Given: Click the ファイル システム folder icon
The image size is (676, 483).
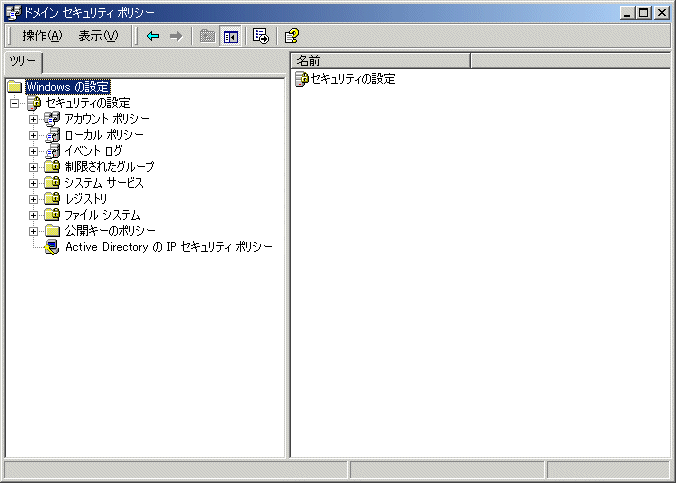Looking at the screenshot, I should pyautogui.click(x=52, y=214).
